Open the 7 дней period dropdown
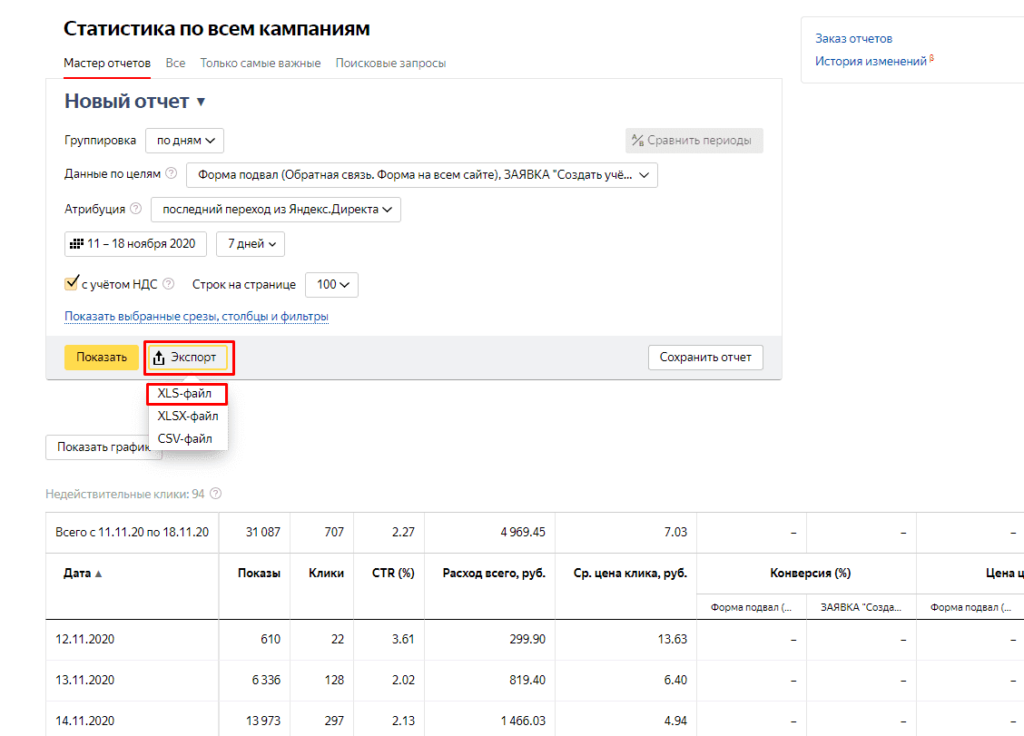1024x736 pixels. click(250, 244)
